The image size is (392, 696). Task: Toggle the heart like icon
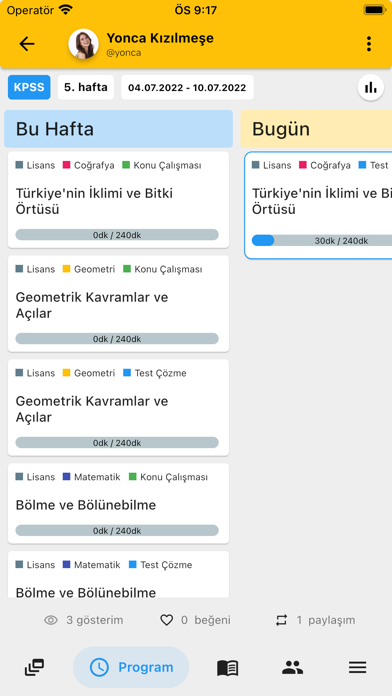point(166,620)
